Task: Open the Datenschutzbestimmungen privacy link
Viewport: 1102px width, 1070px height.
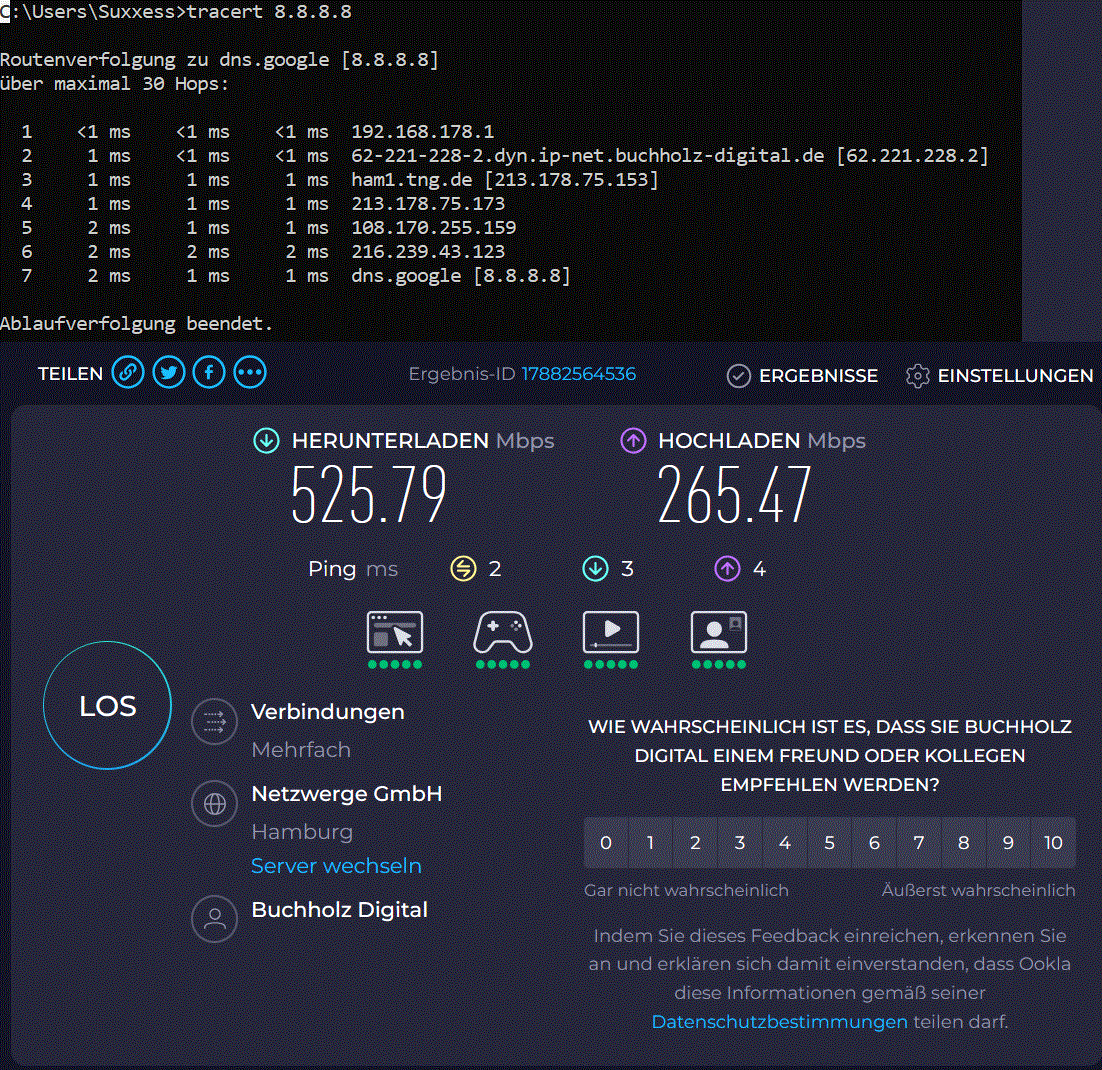Action: click(x=779, y=1021)
